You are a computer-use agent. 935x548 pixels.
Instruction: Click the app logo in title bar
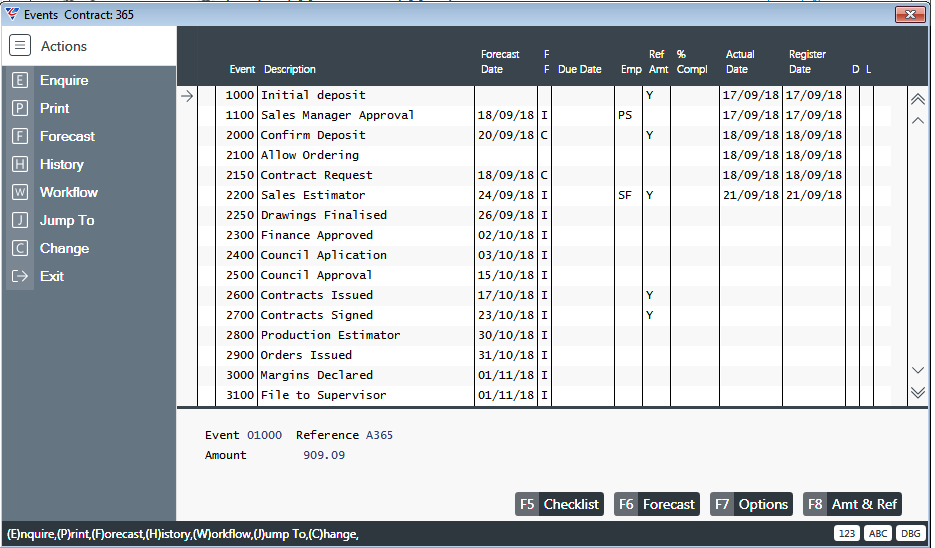pyautogui.click(x=12, y=14)
